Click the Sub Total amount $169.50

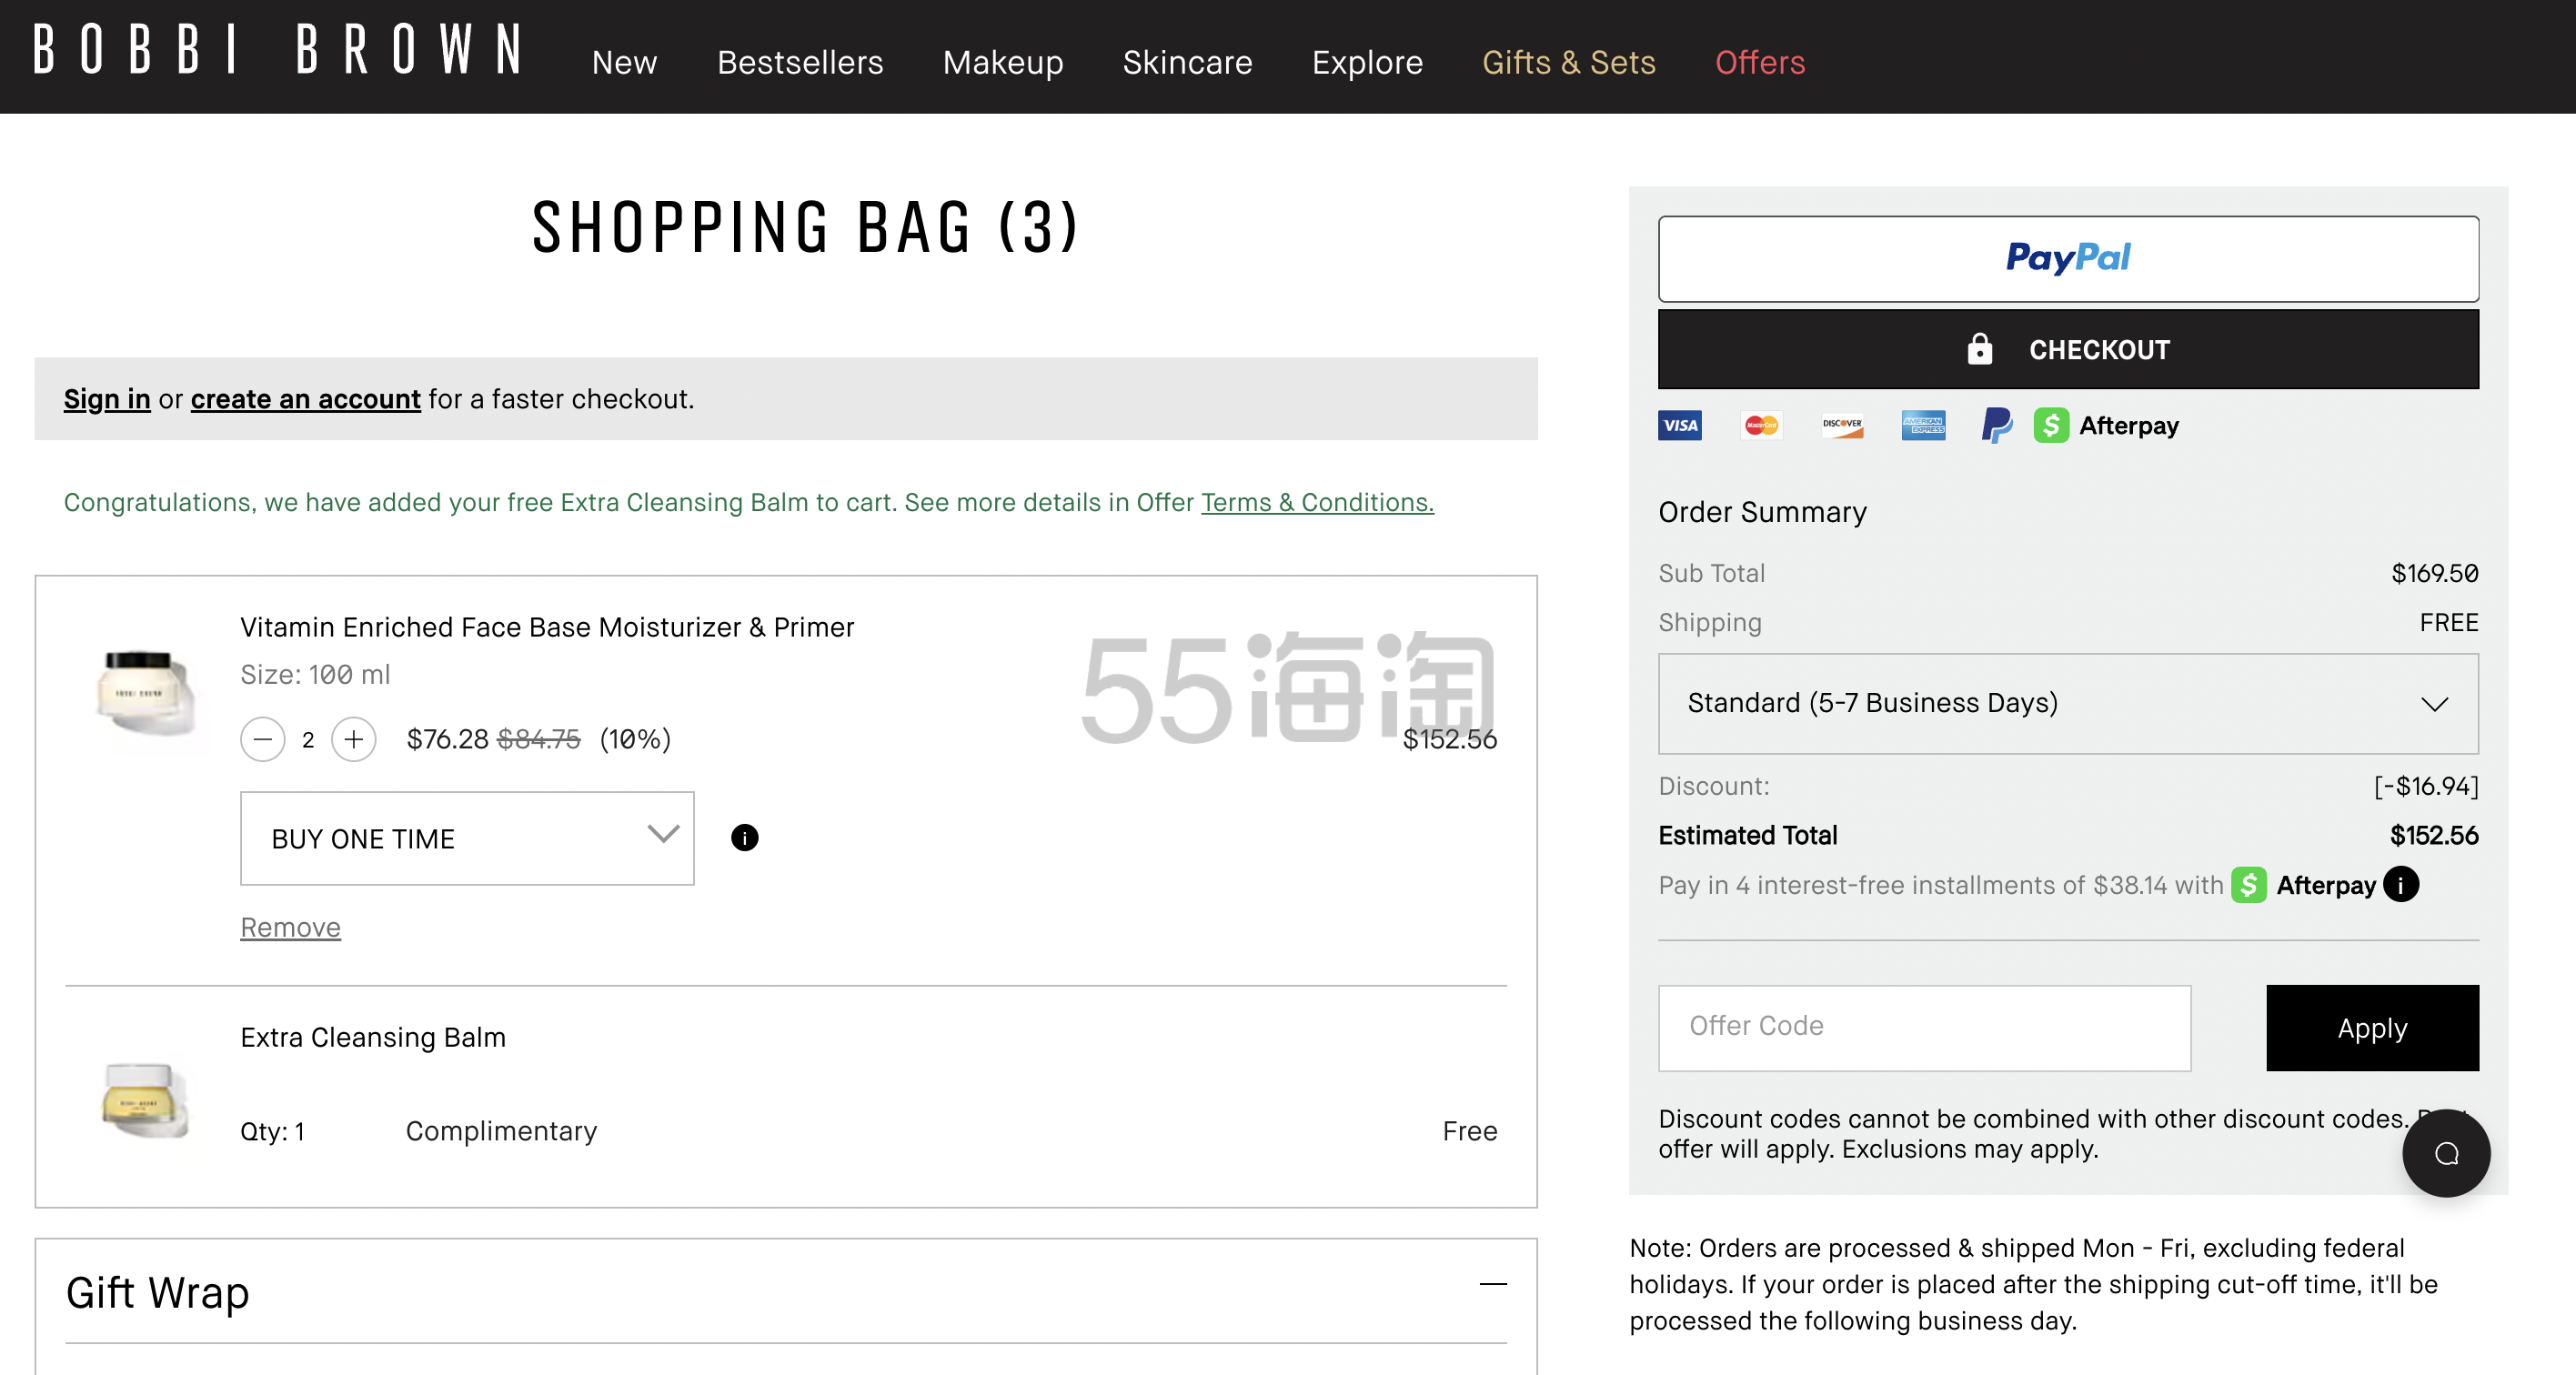(x=2434, y=573)
